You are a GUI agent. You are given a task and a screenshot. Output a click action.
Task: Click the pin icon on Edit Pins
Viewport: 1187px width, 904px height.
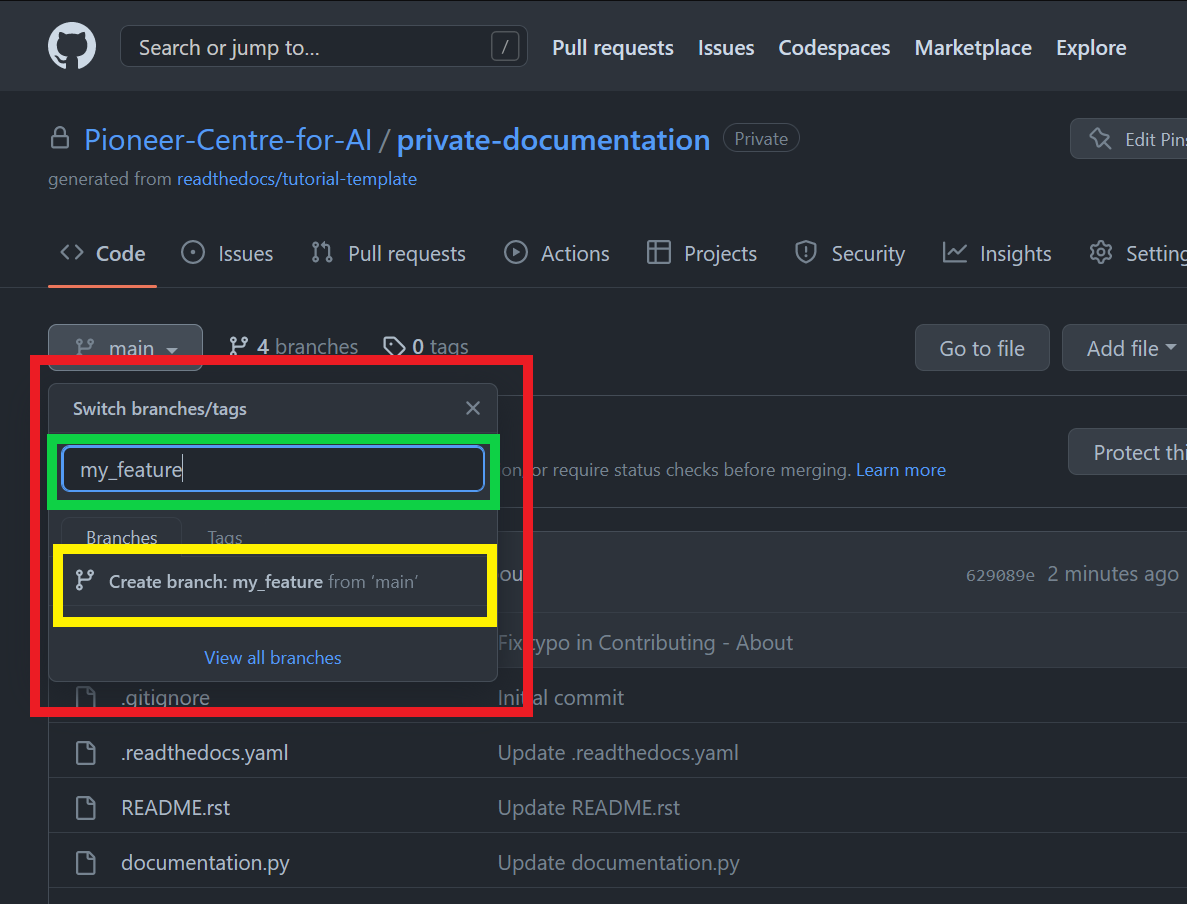coord(1100,139)
